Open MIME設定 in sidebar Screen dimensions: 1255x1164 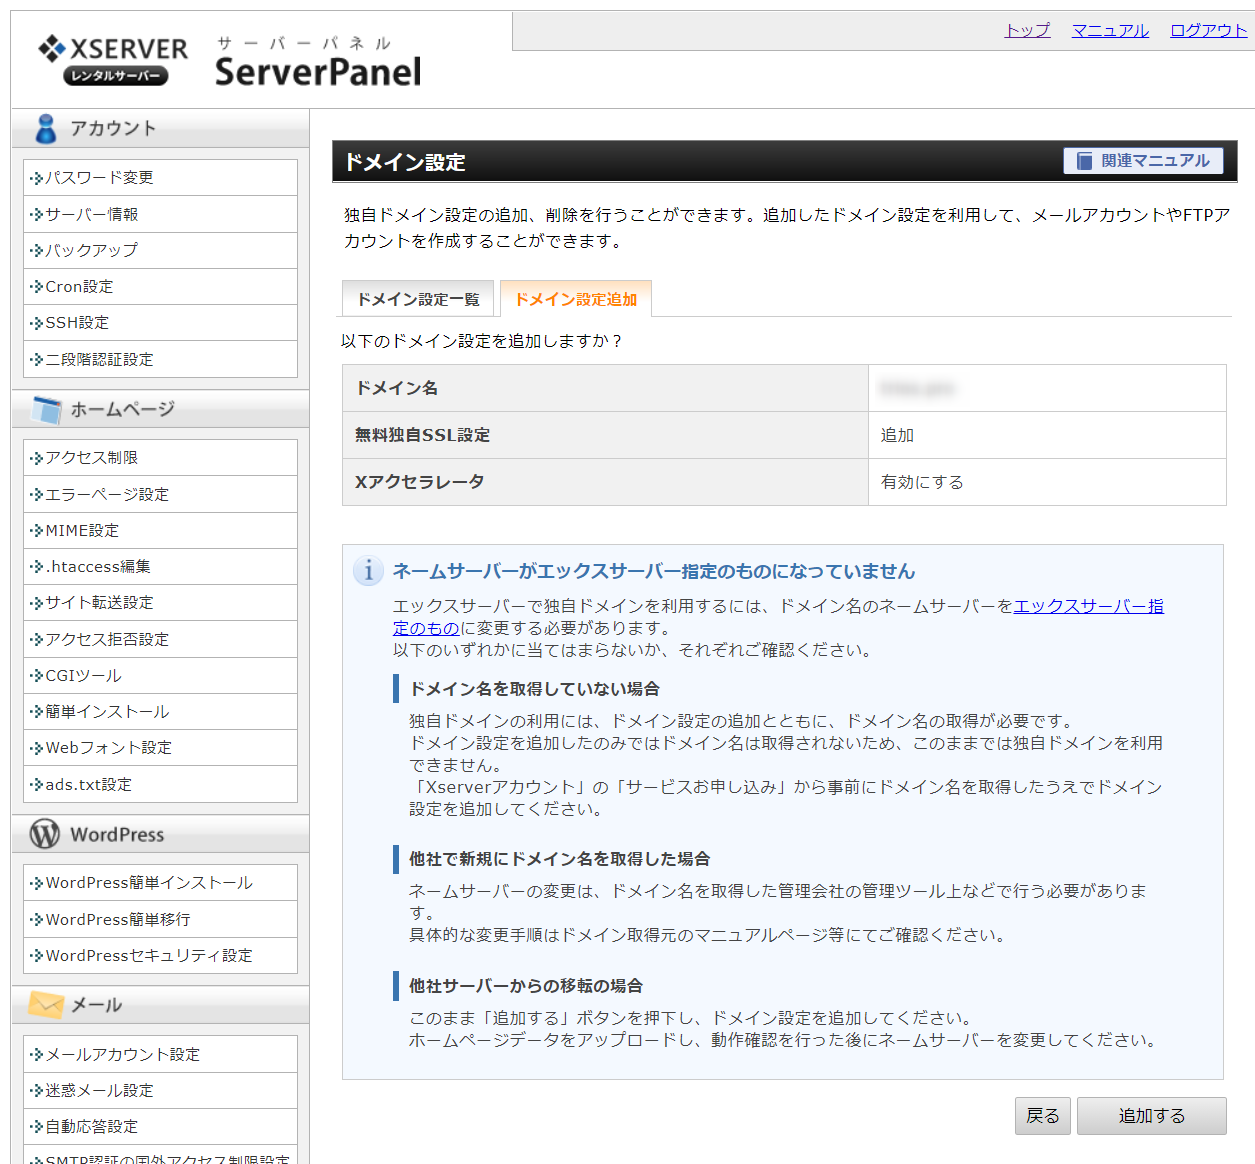pos(160,530)
